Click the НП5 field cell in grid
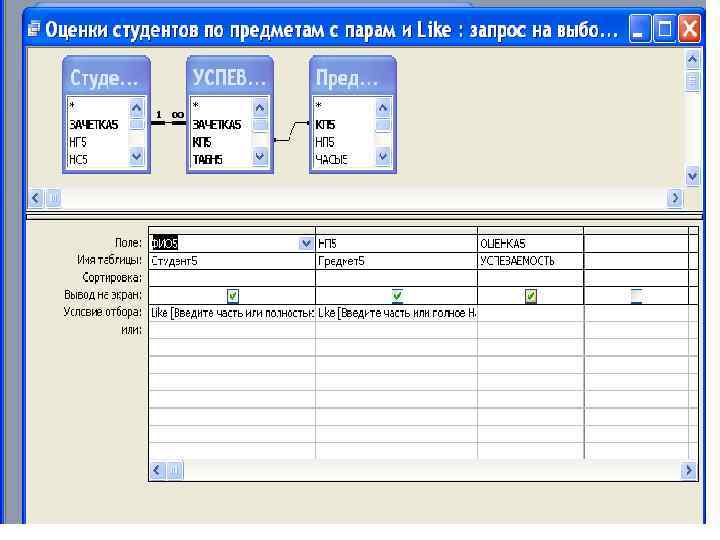This screenshot has height=540, width=720. click(396, 243)
